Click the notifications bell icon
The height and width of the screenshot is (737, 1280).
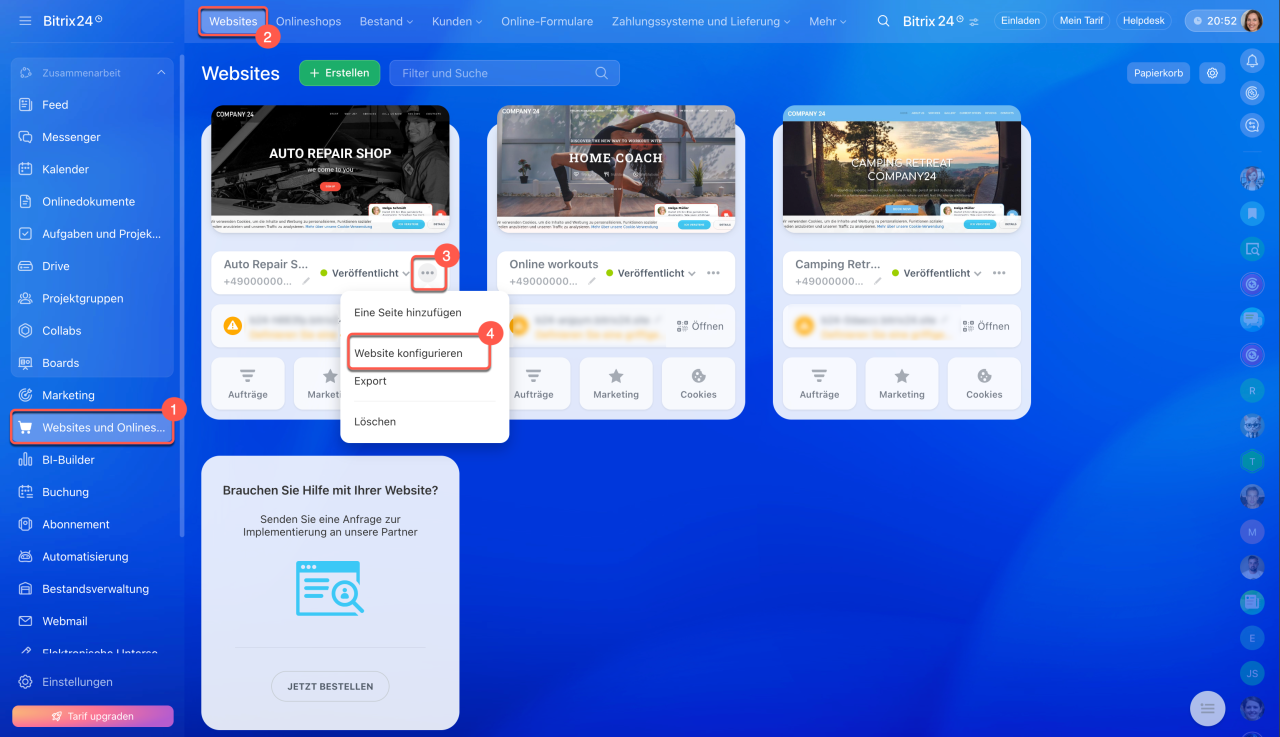[1252, 61]
